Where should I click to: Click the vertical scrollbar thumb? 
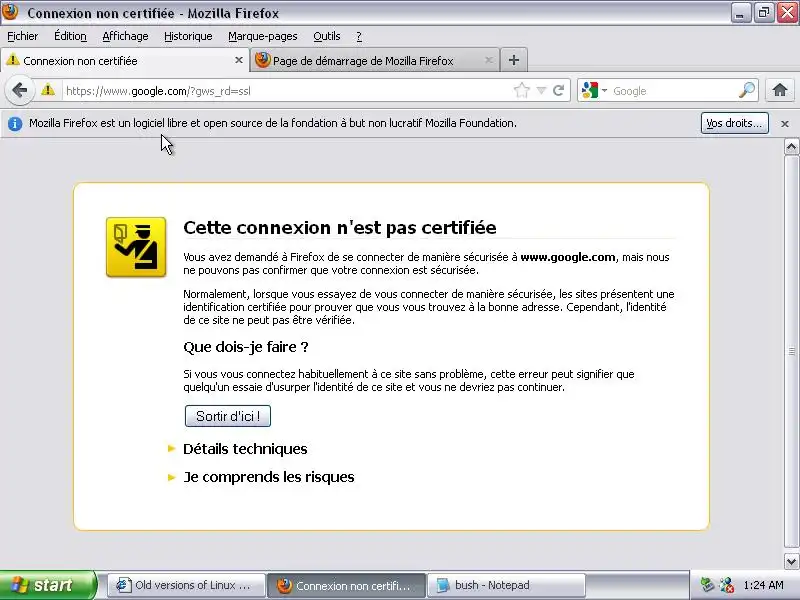(x=791, y=351)
